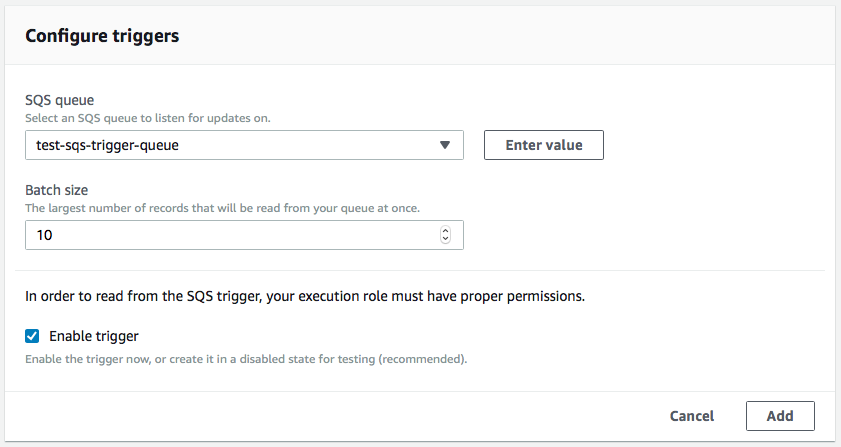Screen dimensions: 841x447
Task: Click the 'Enable the trigger now' description
Action: coord(246,359)
